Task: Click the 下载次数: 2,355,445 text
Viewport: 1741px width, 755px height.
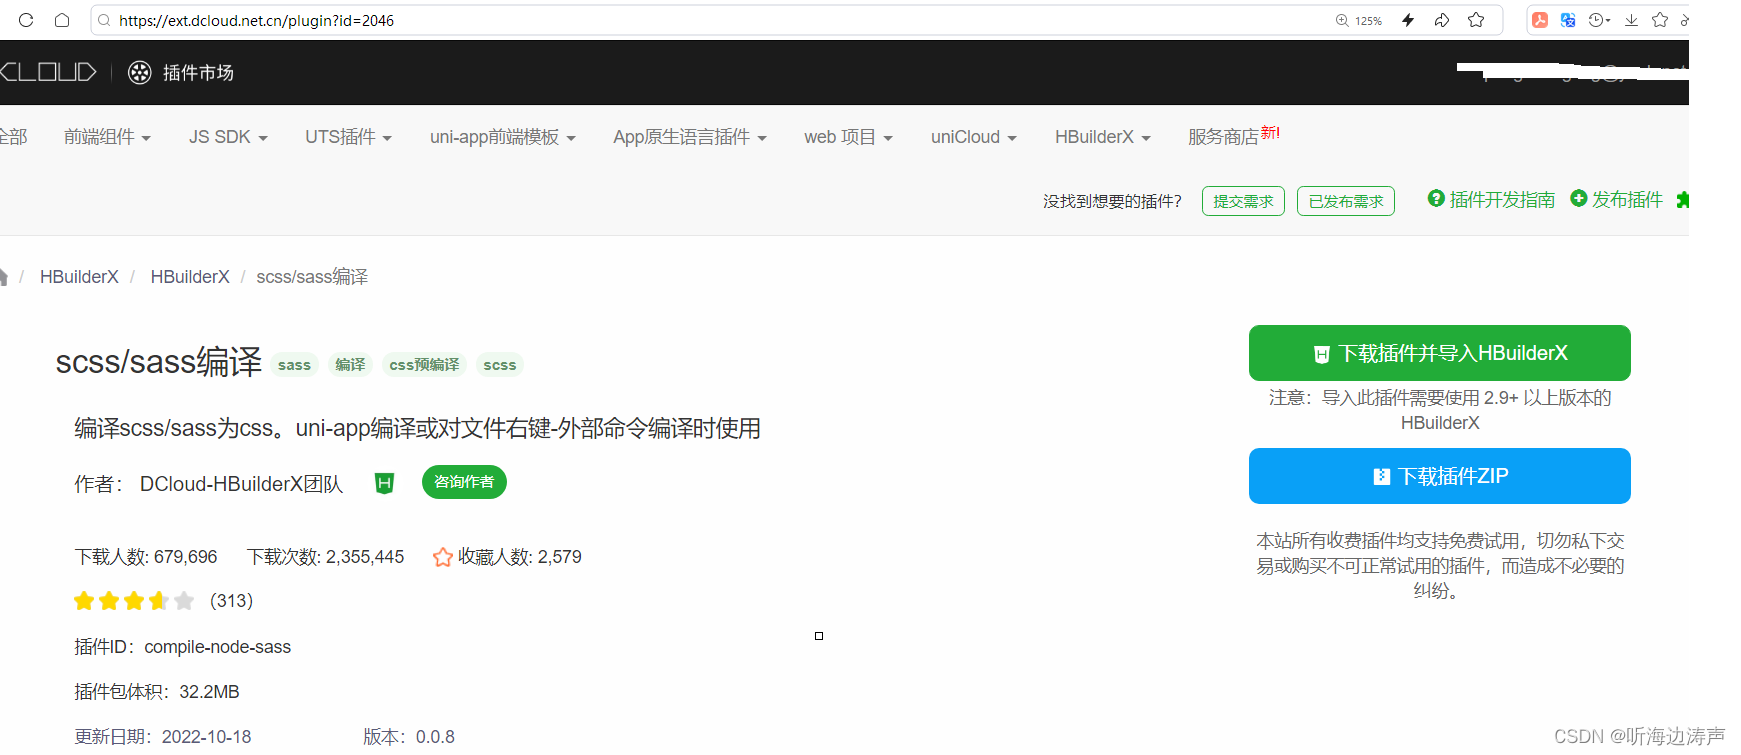Action: tap(326, 557)
